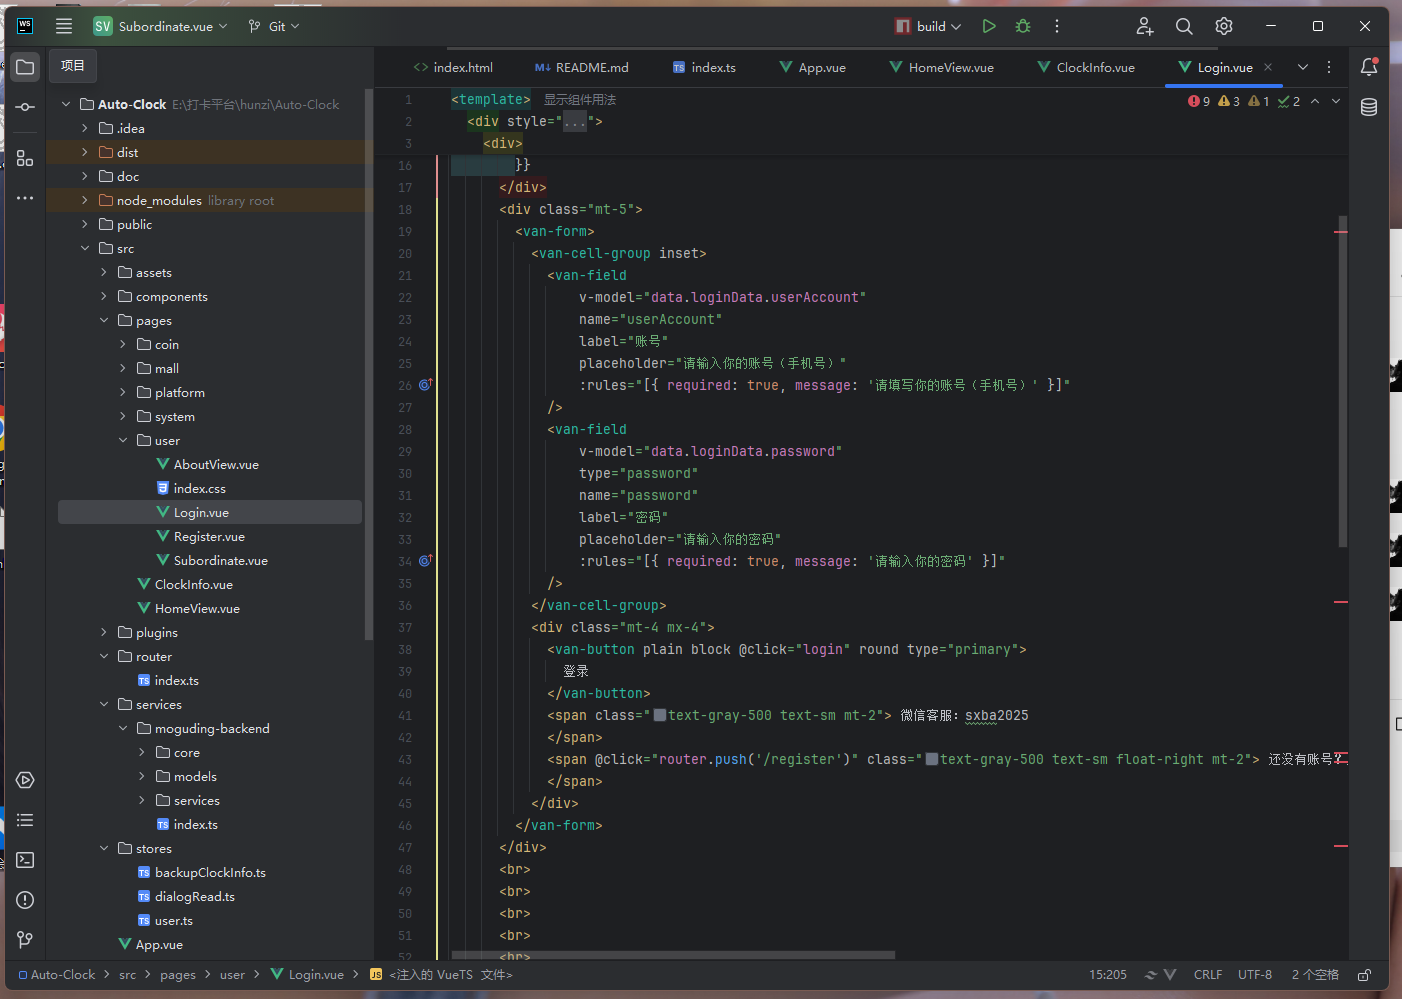Open the Problems tool window
The image size is (1402, 999).
[25, 900]
